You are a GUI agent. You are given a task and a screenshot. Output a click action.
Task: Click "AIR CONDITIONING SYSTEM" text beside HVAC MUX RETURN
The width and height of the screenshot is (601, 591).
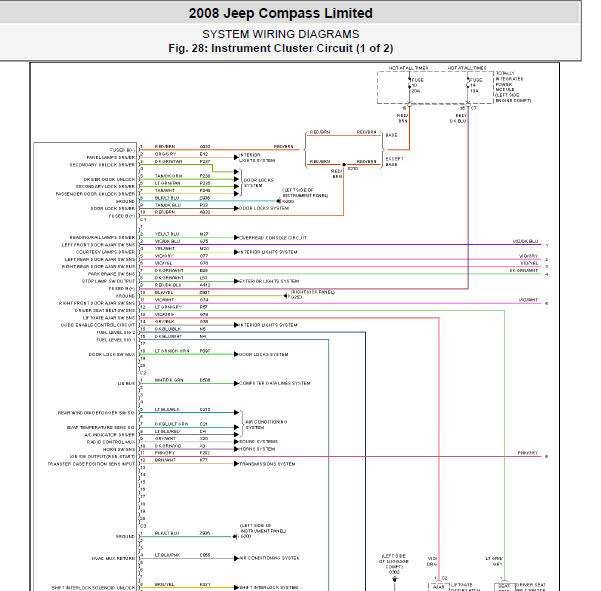[269, 558]
